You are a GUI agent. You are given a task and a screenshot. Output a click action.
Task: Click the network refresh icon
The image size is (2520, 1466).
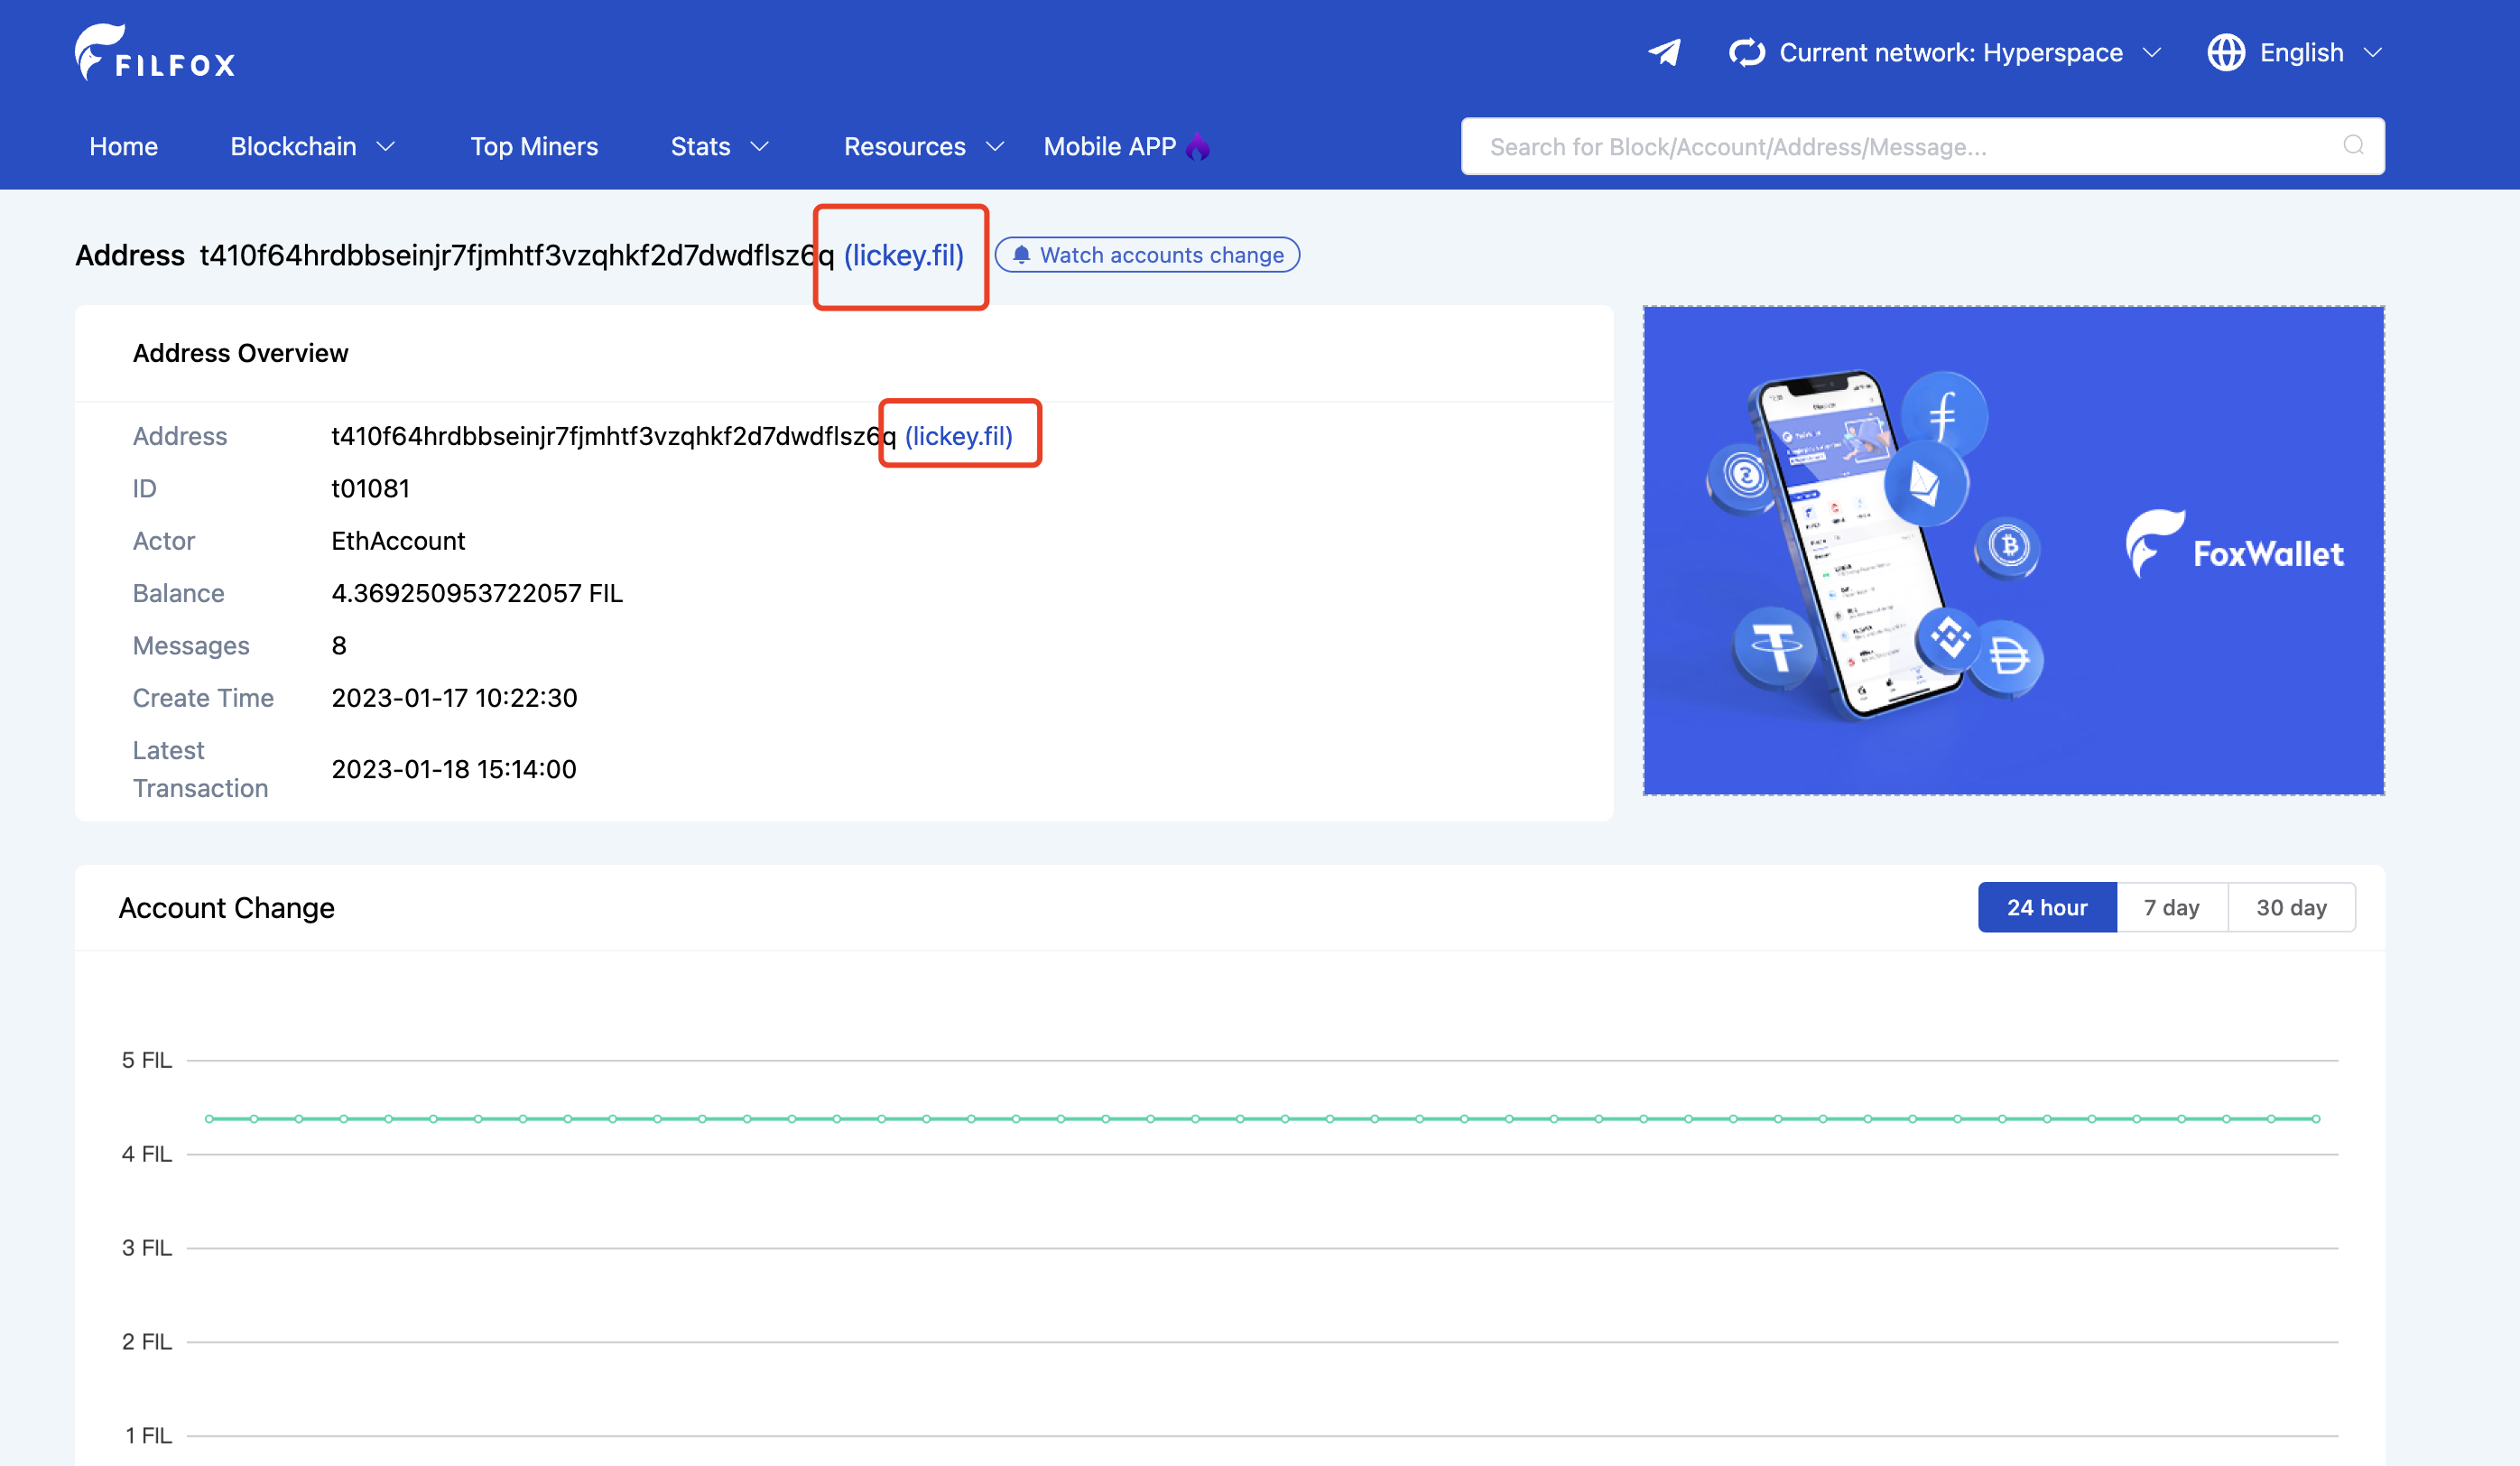[x=1747, y=52]
